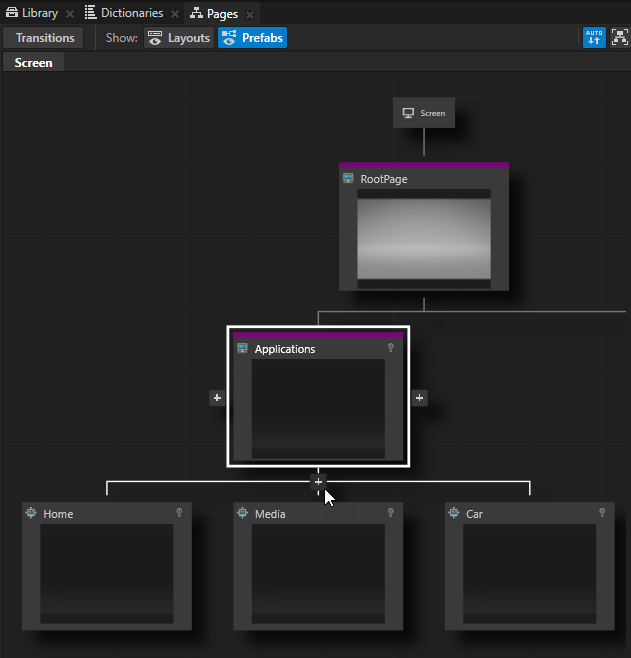
Task: Add a page below the Applications node
Action: tap(318, 482)
